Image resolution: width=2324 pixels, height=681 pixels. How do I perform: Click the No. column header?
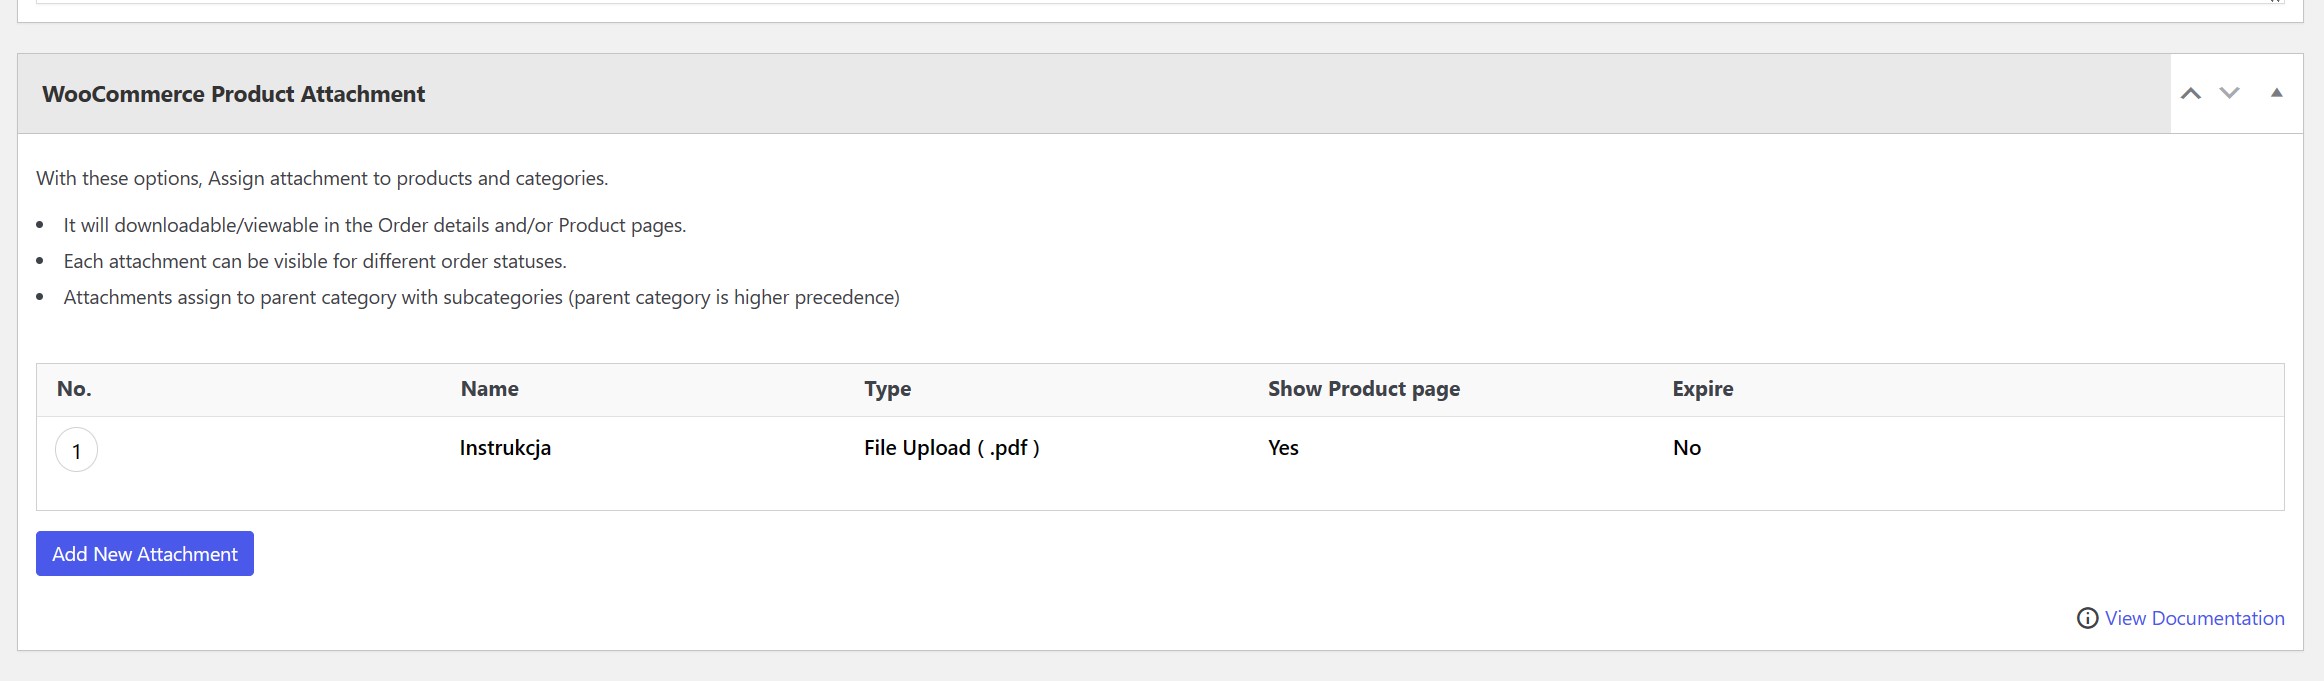click(x=74, y=389)
